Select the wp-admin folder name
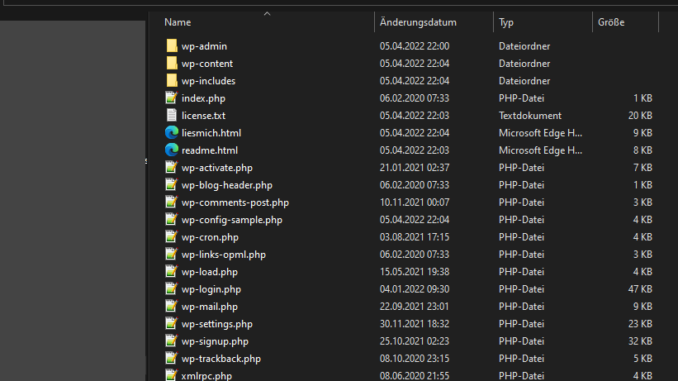The image size is (678, 381). 204,46
